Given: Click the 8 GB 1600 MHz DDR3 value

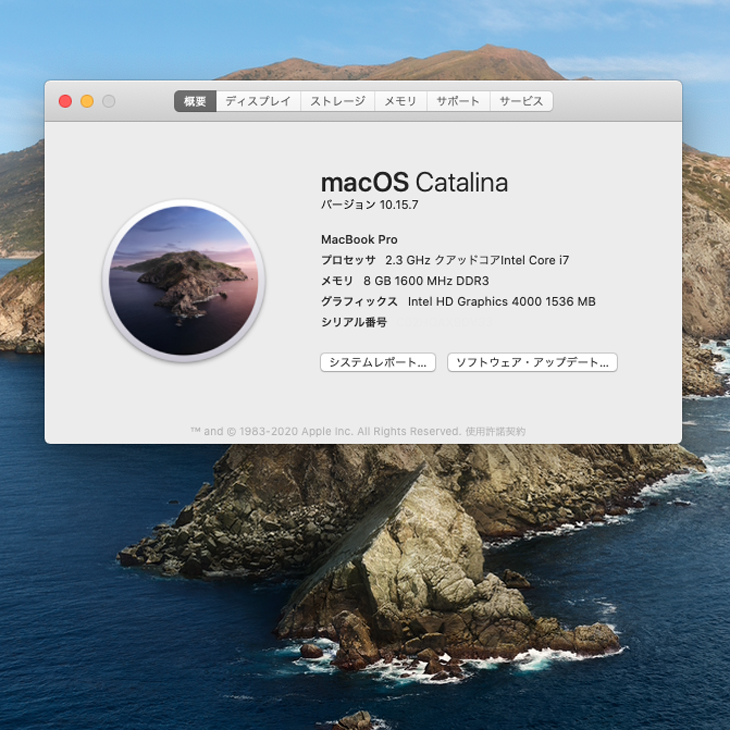Looking at the screenshot, I should (x=426, y=281).
